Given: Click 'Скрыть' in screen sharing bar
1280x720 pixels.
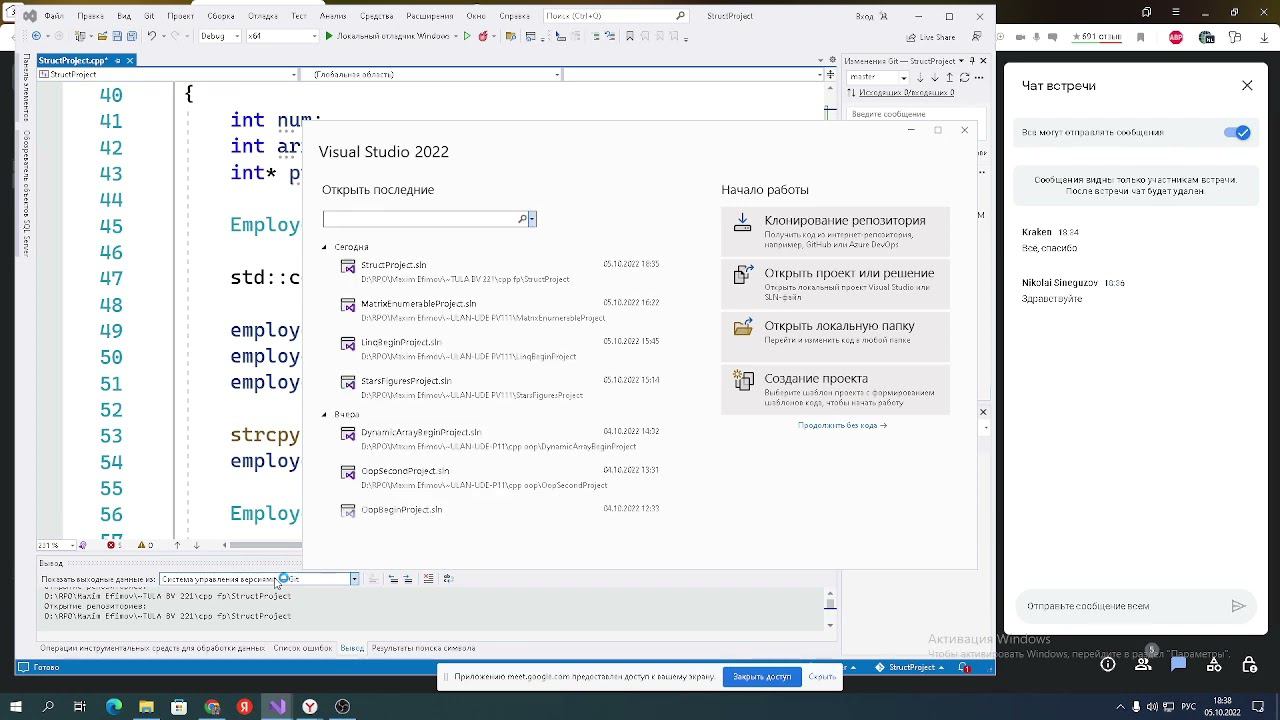Looking at the screenshot, I should 822,677.
